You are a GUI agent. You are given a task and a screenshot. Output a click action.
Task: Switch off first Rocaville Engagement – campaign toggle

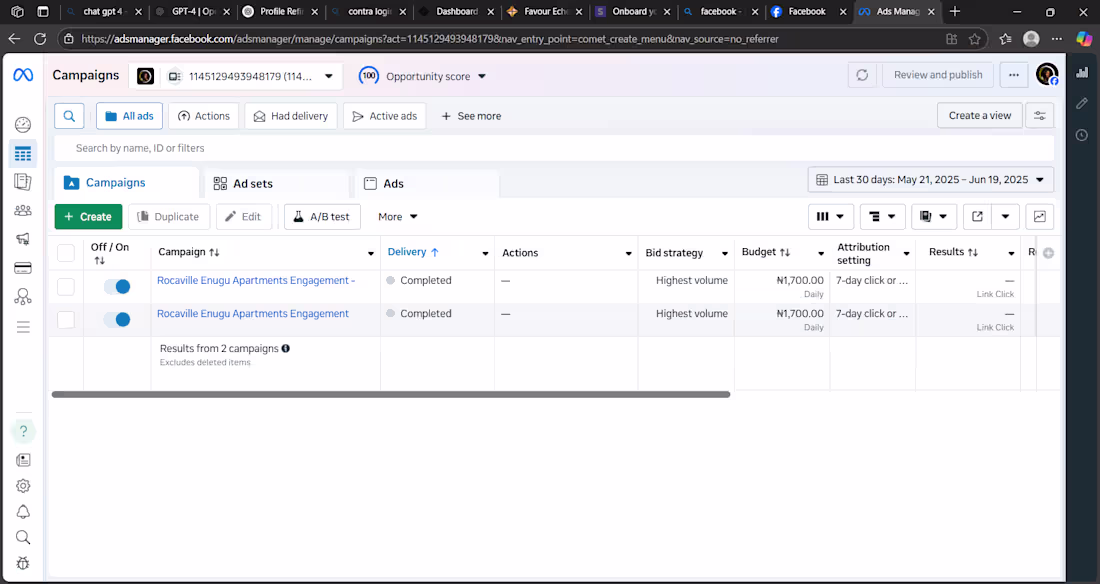tap(117, 286)
